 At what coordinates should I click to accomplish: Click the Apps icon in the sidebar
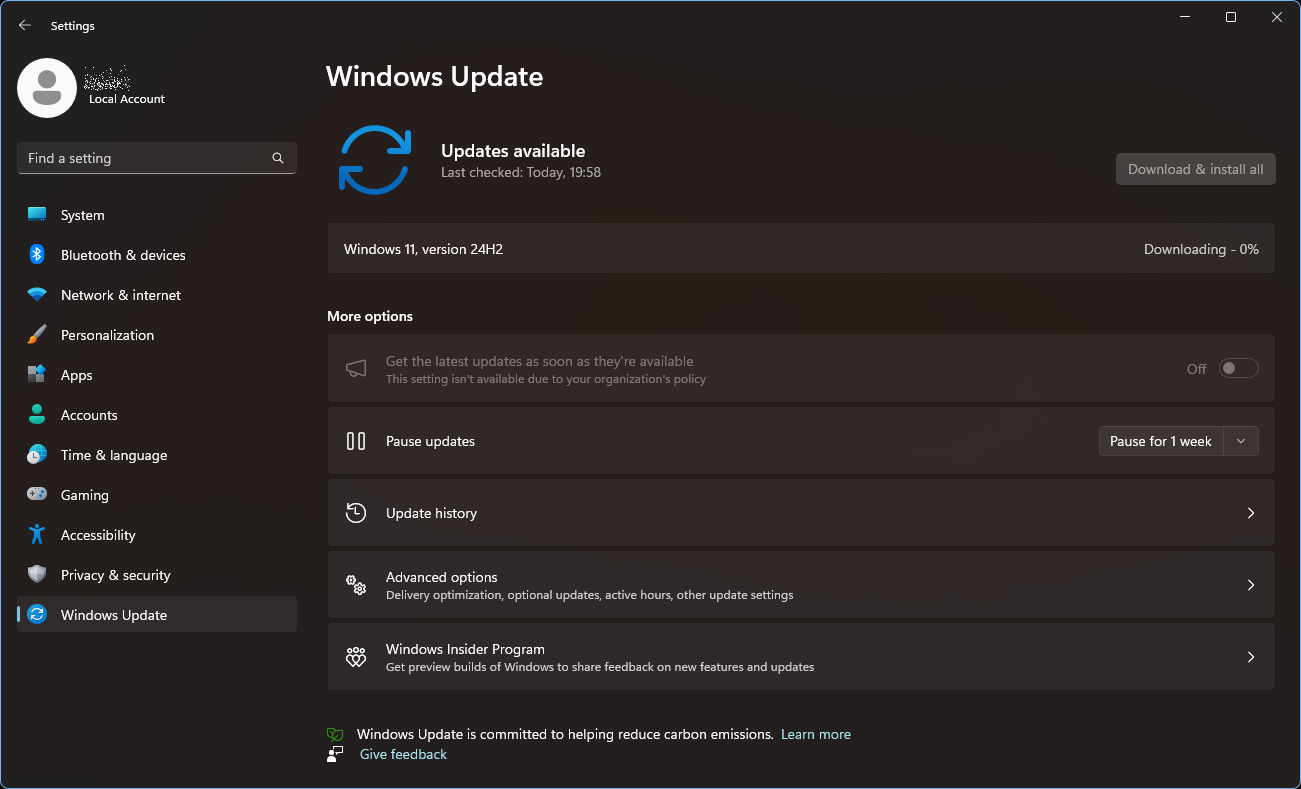click(x=37, y=375)
